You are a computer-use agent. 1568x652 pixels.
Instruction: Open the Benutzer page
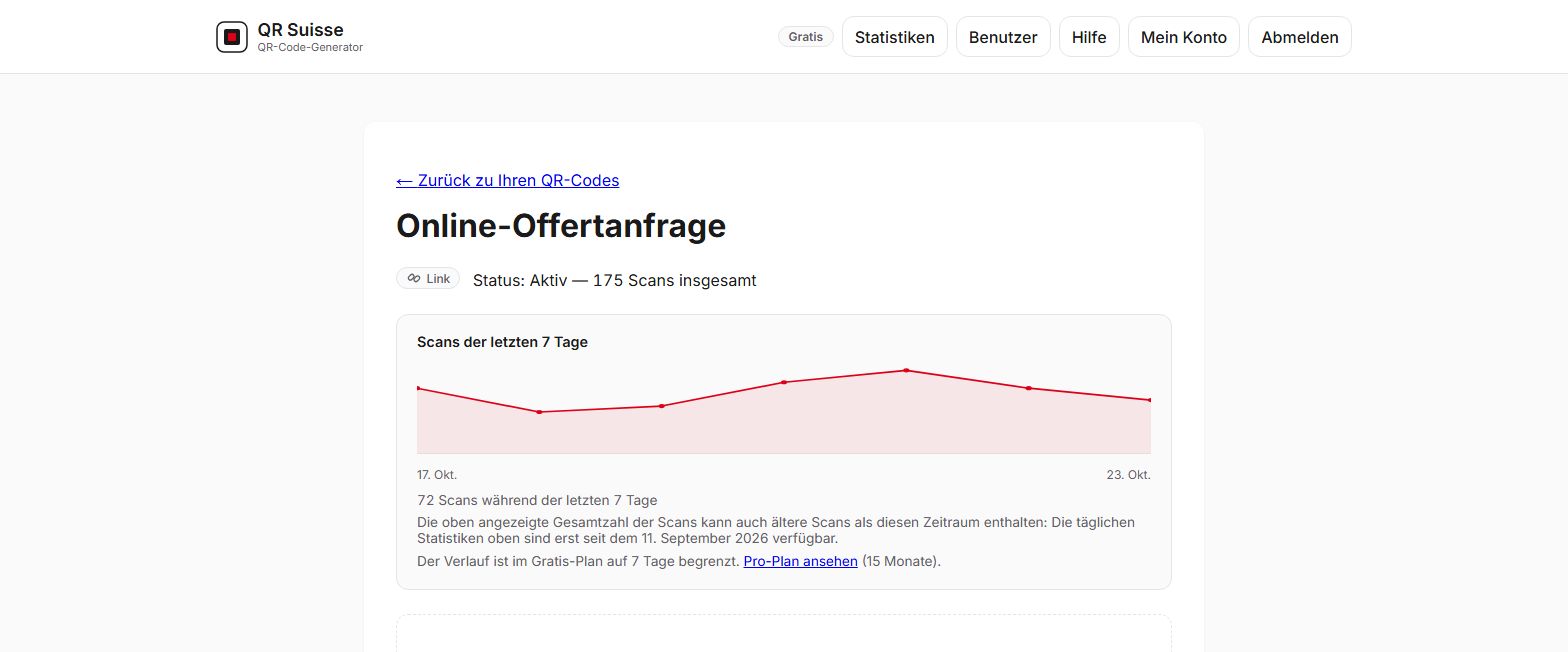[x=1003, y=37]
